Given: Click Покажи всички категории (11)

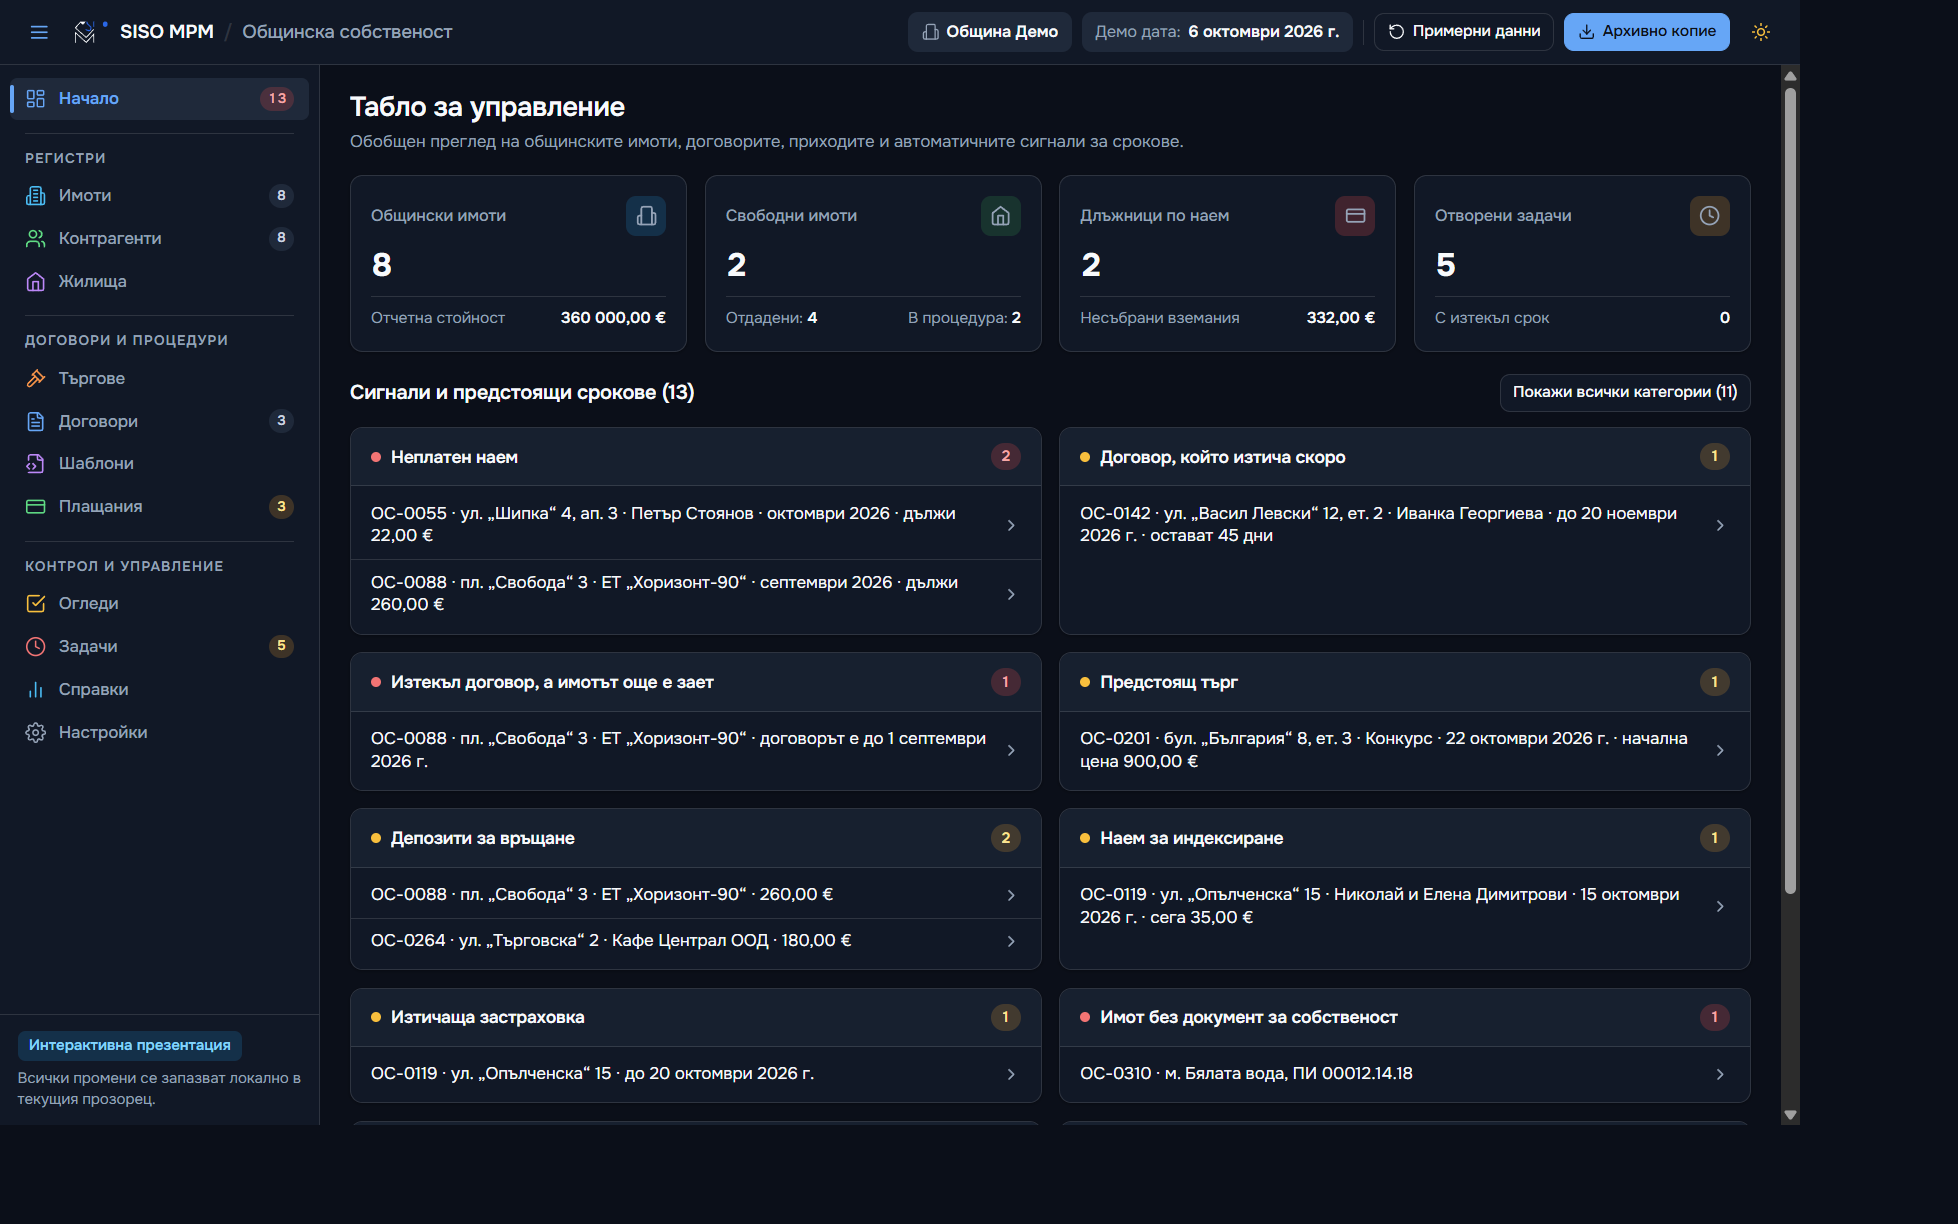Looking at the screenshot, I should [1625, 392].
